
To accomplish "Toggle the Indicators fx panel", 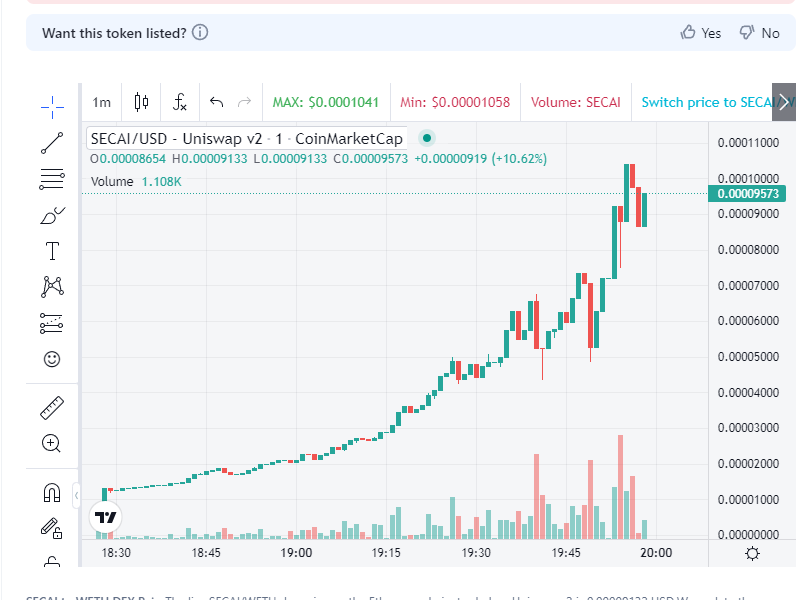I will 180,101.
